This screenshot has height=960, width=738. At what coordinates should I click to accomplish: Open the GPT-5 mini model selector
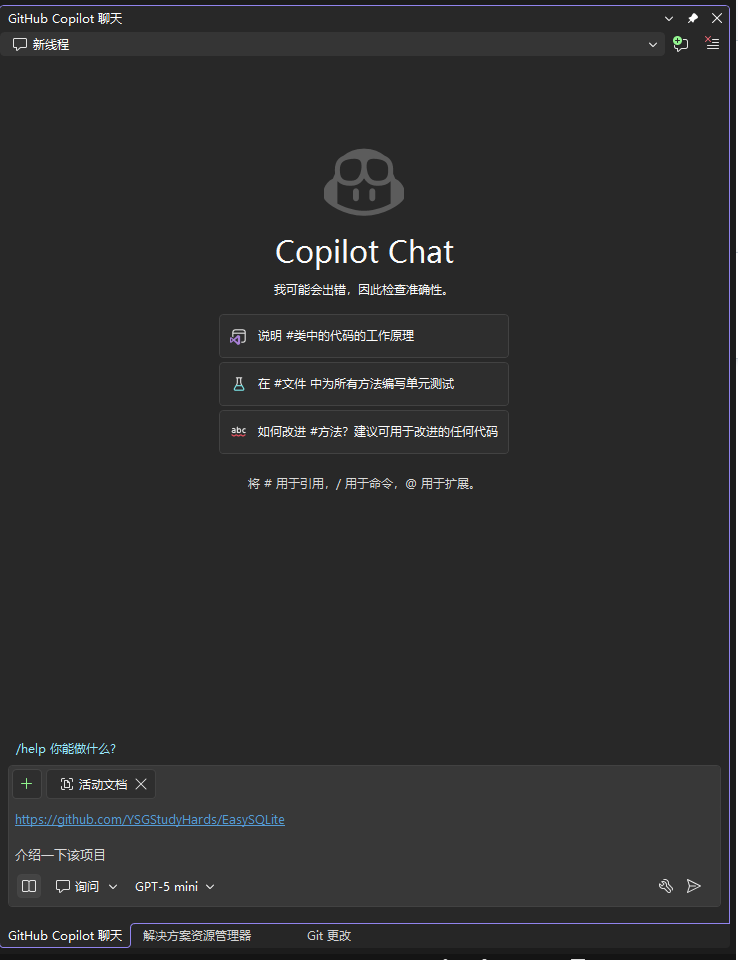(x=175, y=887)
